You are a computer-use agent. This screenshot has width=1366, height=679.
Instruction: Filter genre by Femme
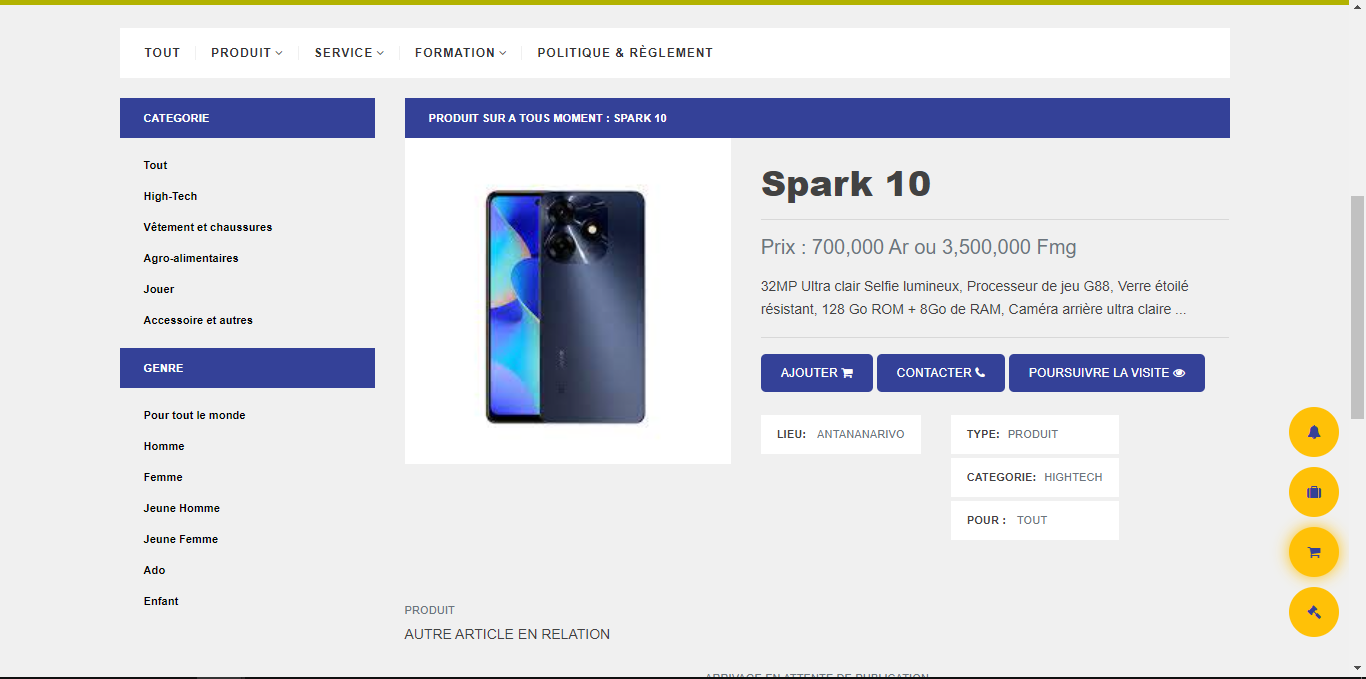[x=163, y=478]
